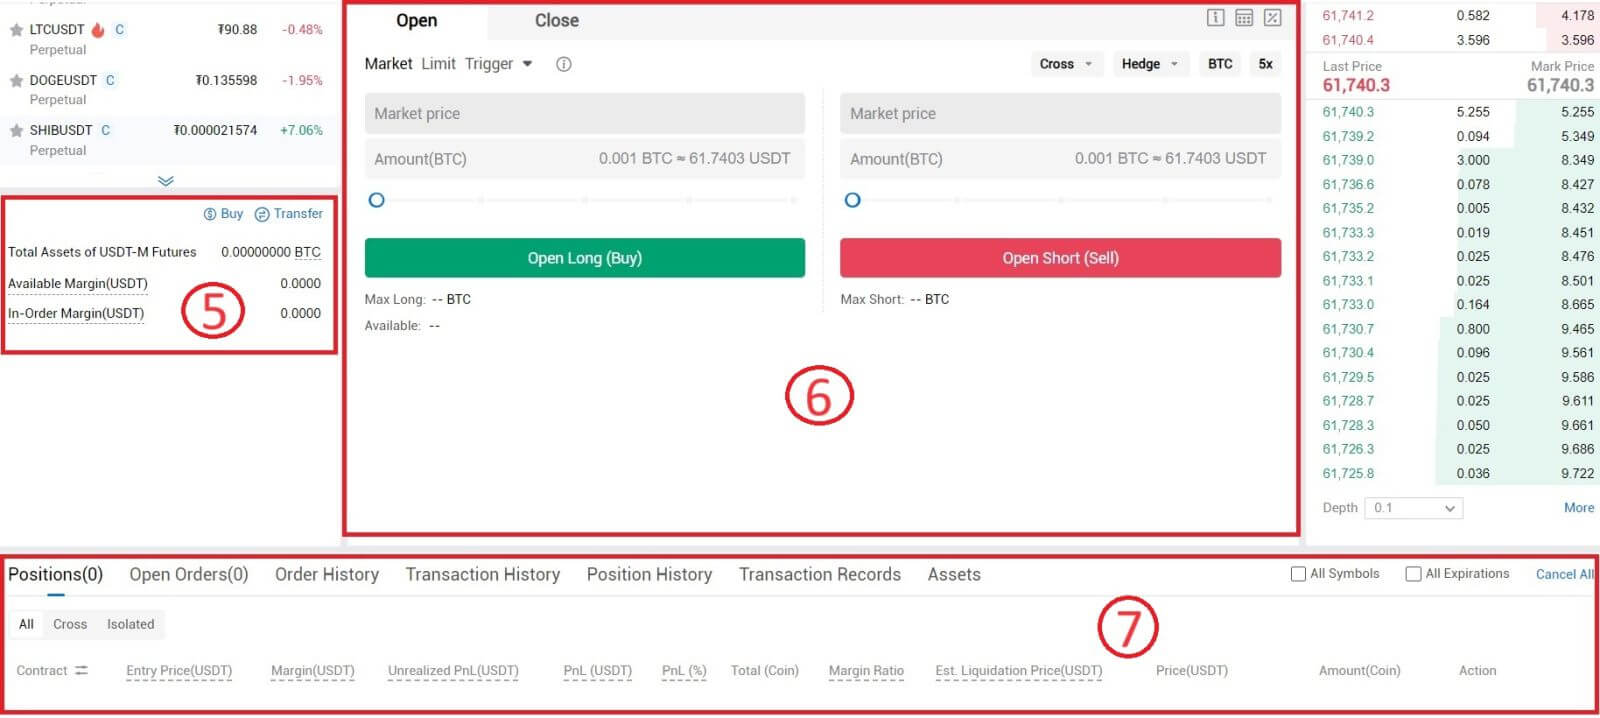Tick the All Expirations checkbox

pos(1413,574)
